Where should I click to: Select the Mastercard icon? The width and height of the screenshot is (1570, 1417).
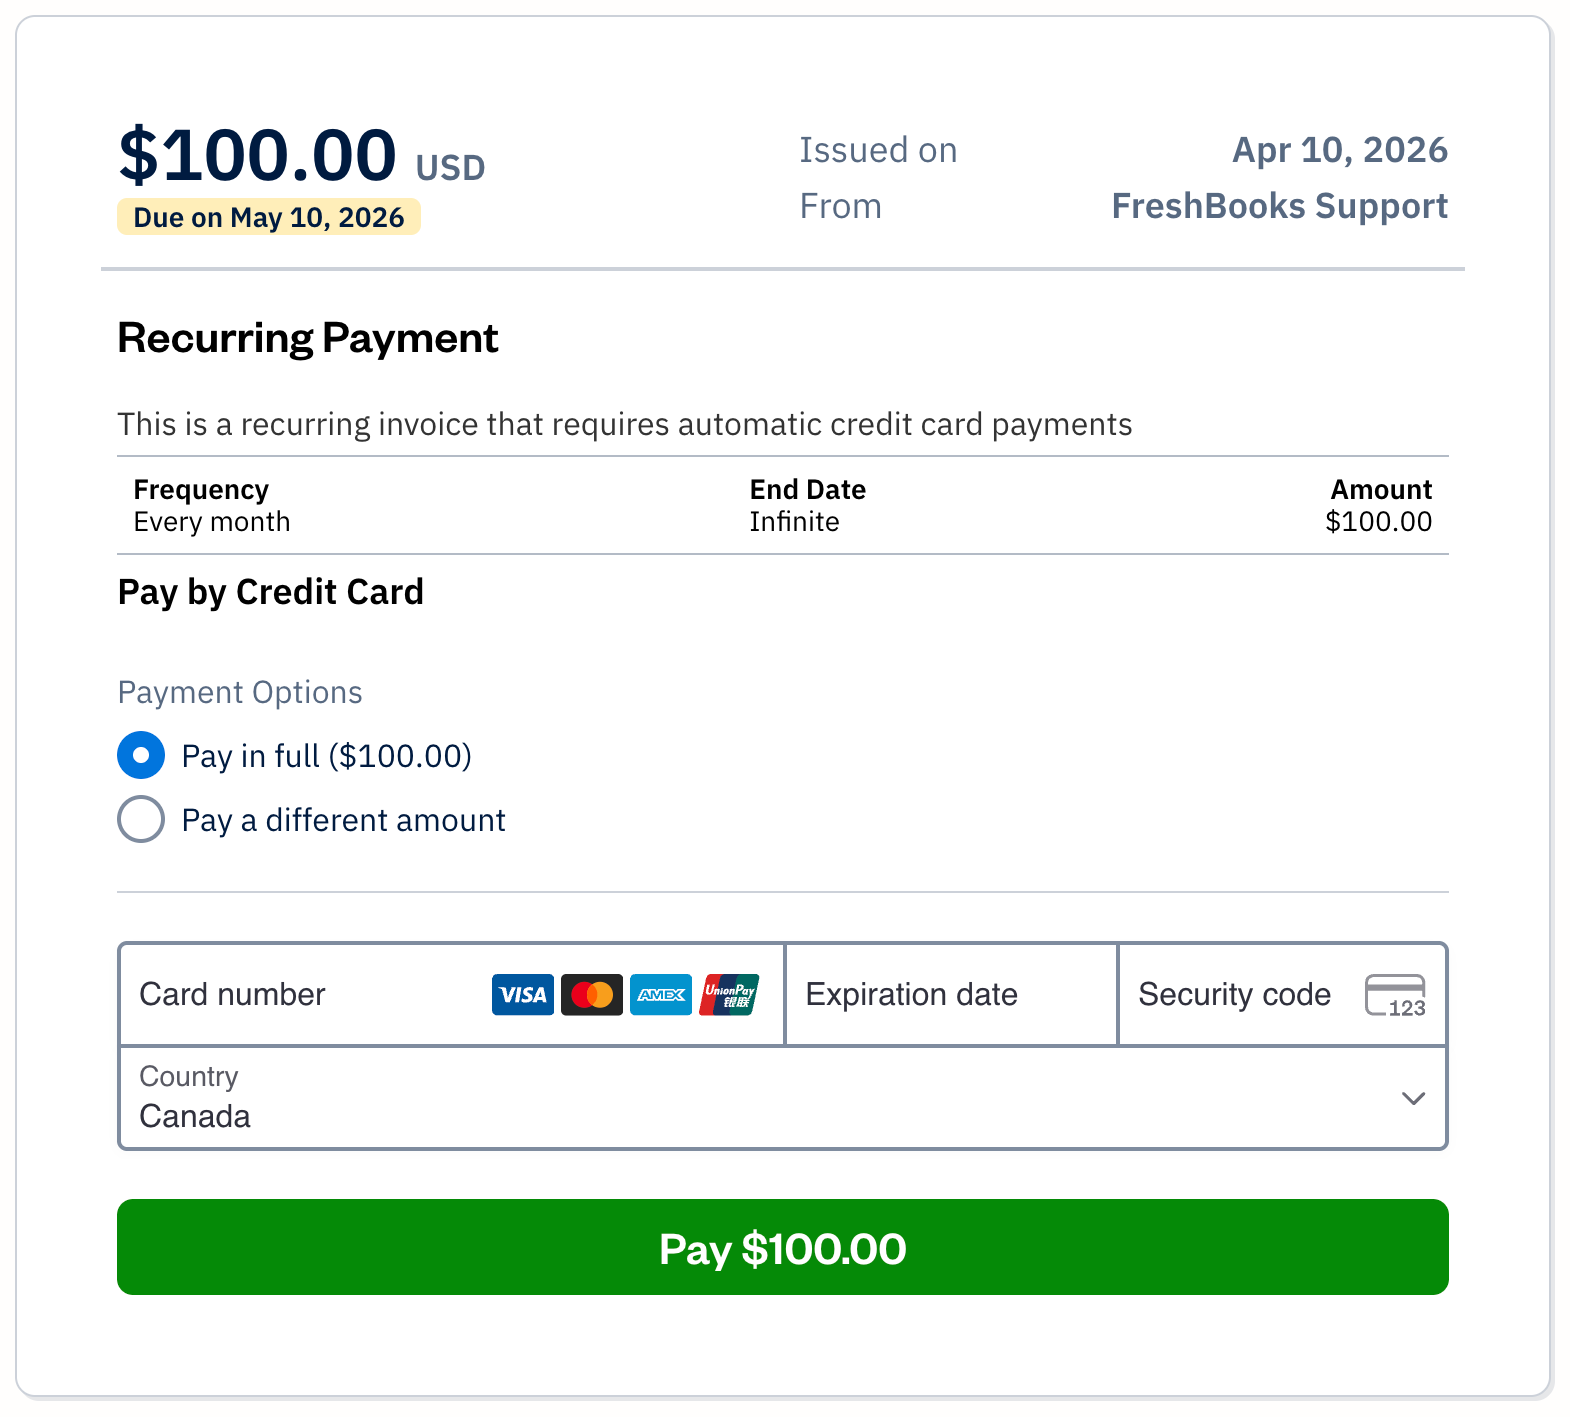pos(591,994)
